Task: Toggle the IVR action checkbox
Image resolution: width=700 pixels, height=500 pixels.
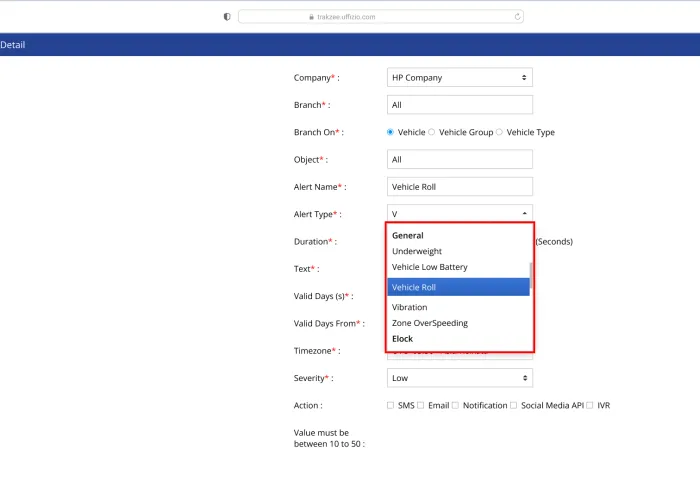Action: point(590,405)
